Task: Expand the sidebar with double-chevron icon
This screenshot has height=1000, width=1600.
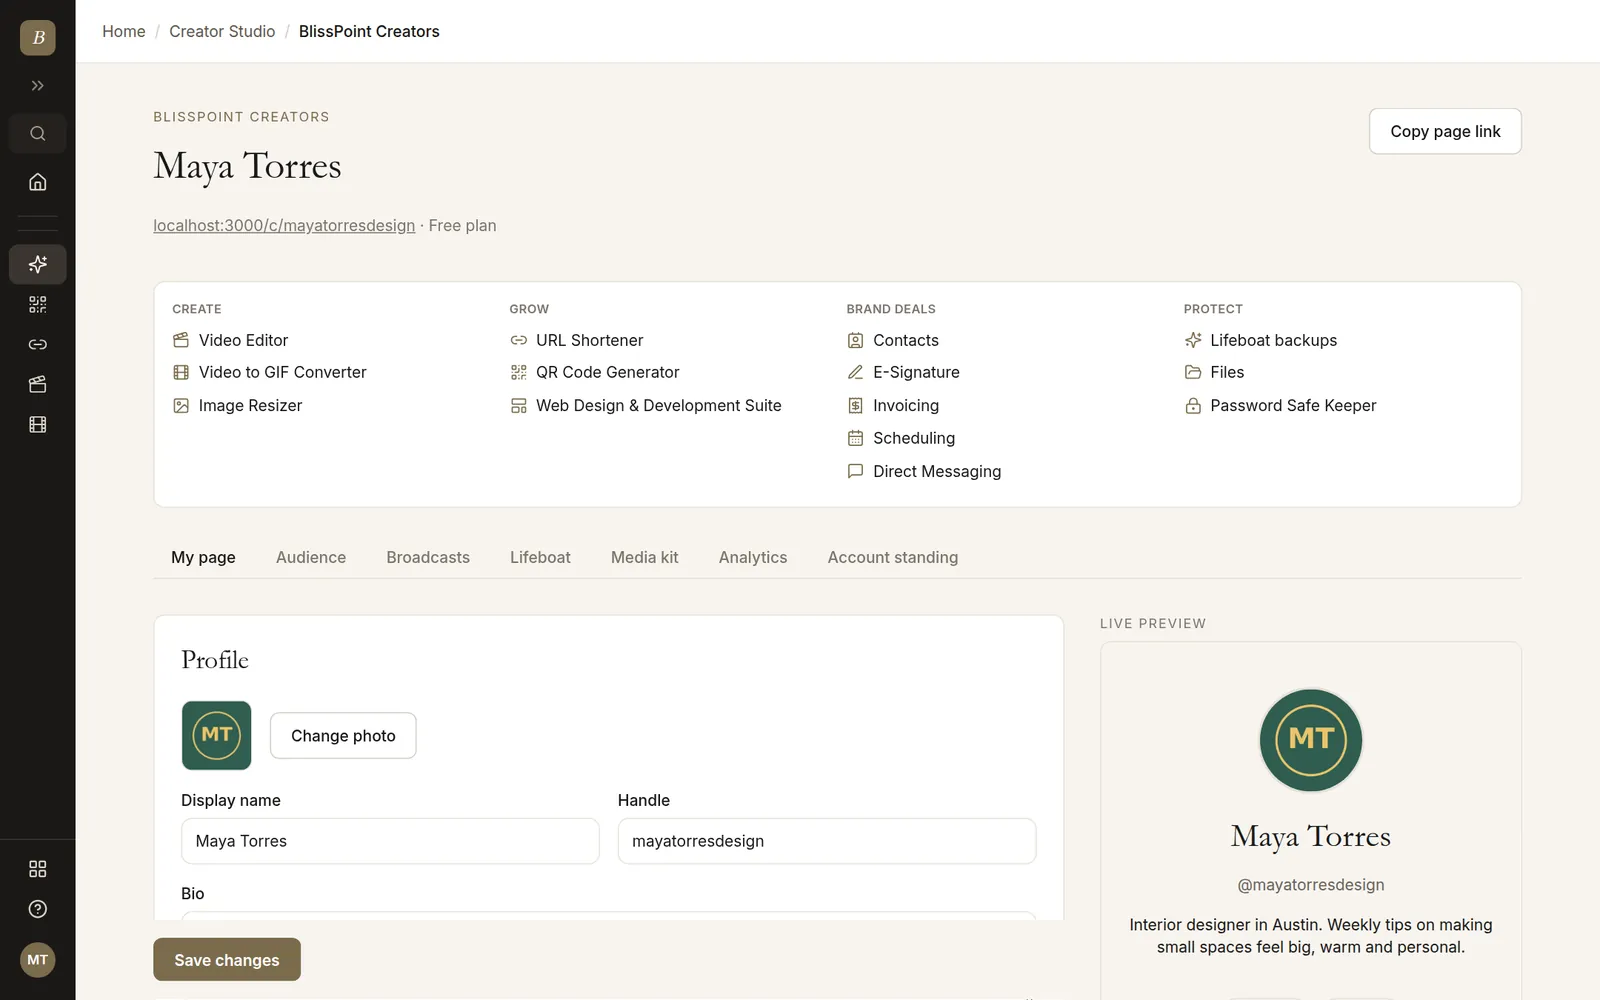Action: click(x=38, y=86)
